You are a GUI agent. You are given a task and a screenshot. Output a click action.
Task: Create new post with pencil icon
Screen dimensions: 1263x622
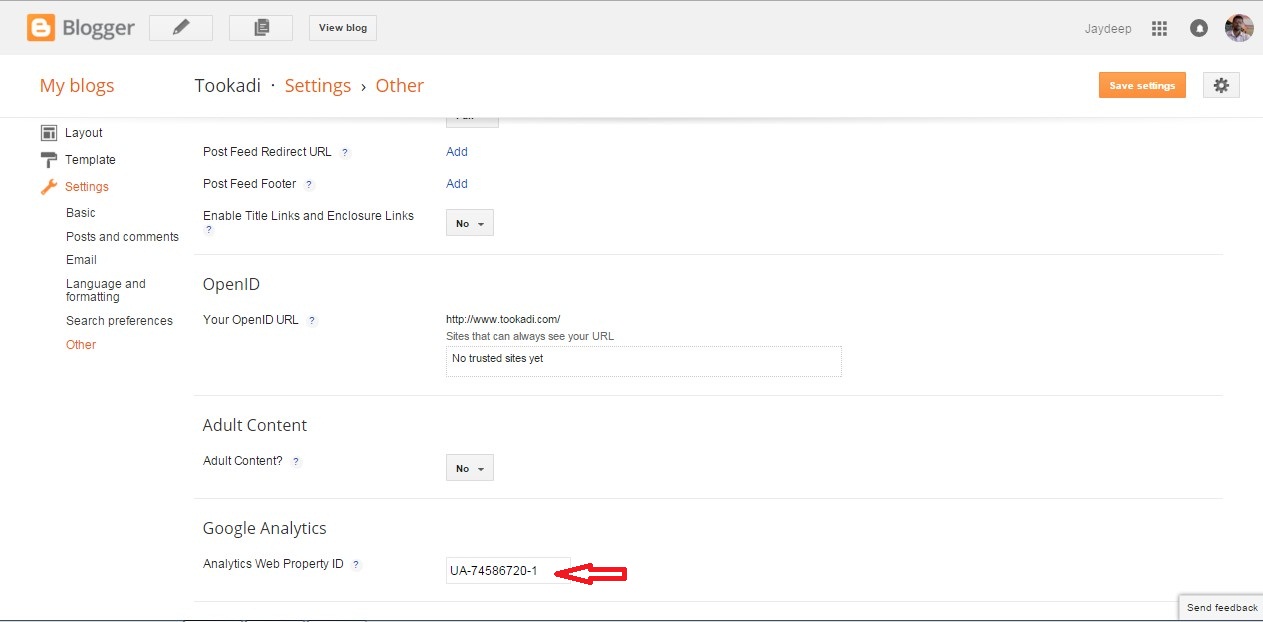pos(181,28)
